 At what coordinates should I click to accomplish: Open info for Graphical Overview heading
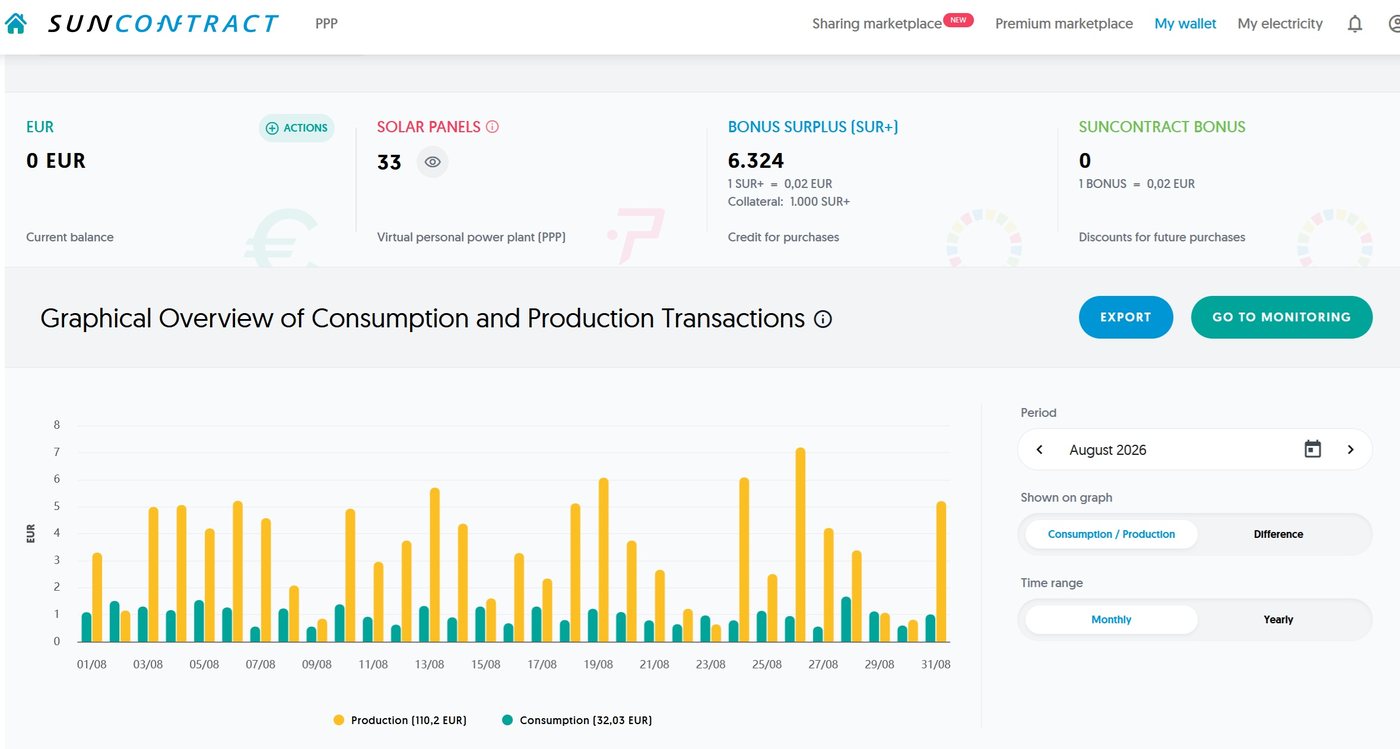coord(823,319)
